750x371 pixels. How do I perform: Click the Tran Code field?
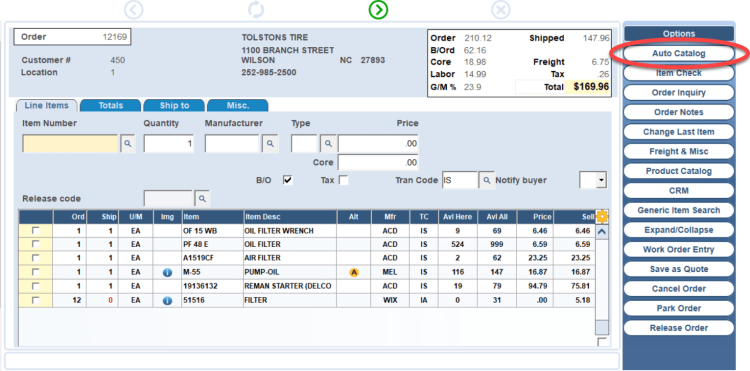460,180
